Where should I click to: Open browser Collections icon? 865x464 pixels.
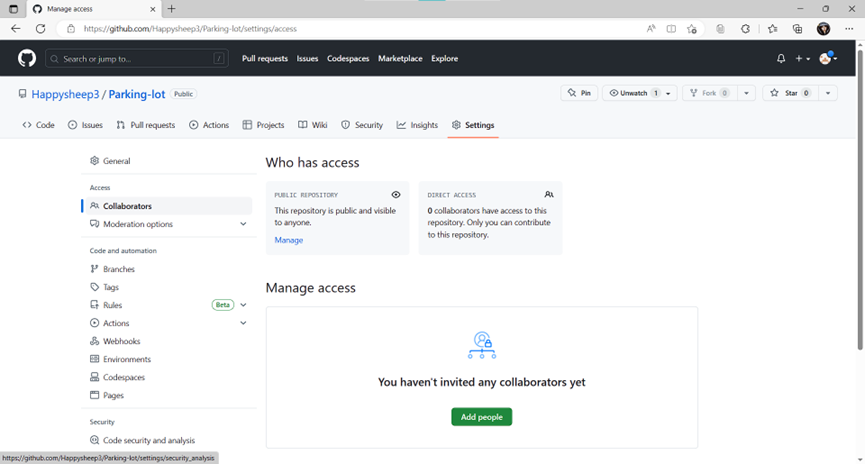pyautogui.click(x=797, y=29)
